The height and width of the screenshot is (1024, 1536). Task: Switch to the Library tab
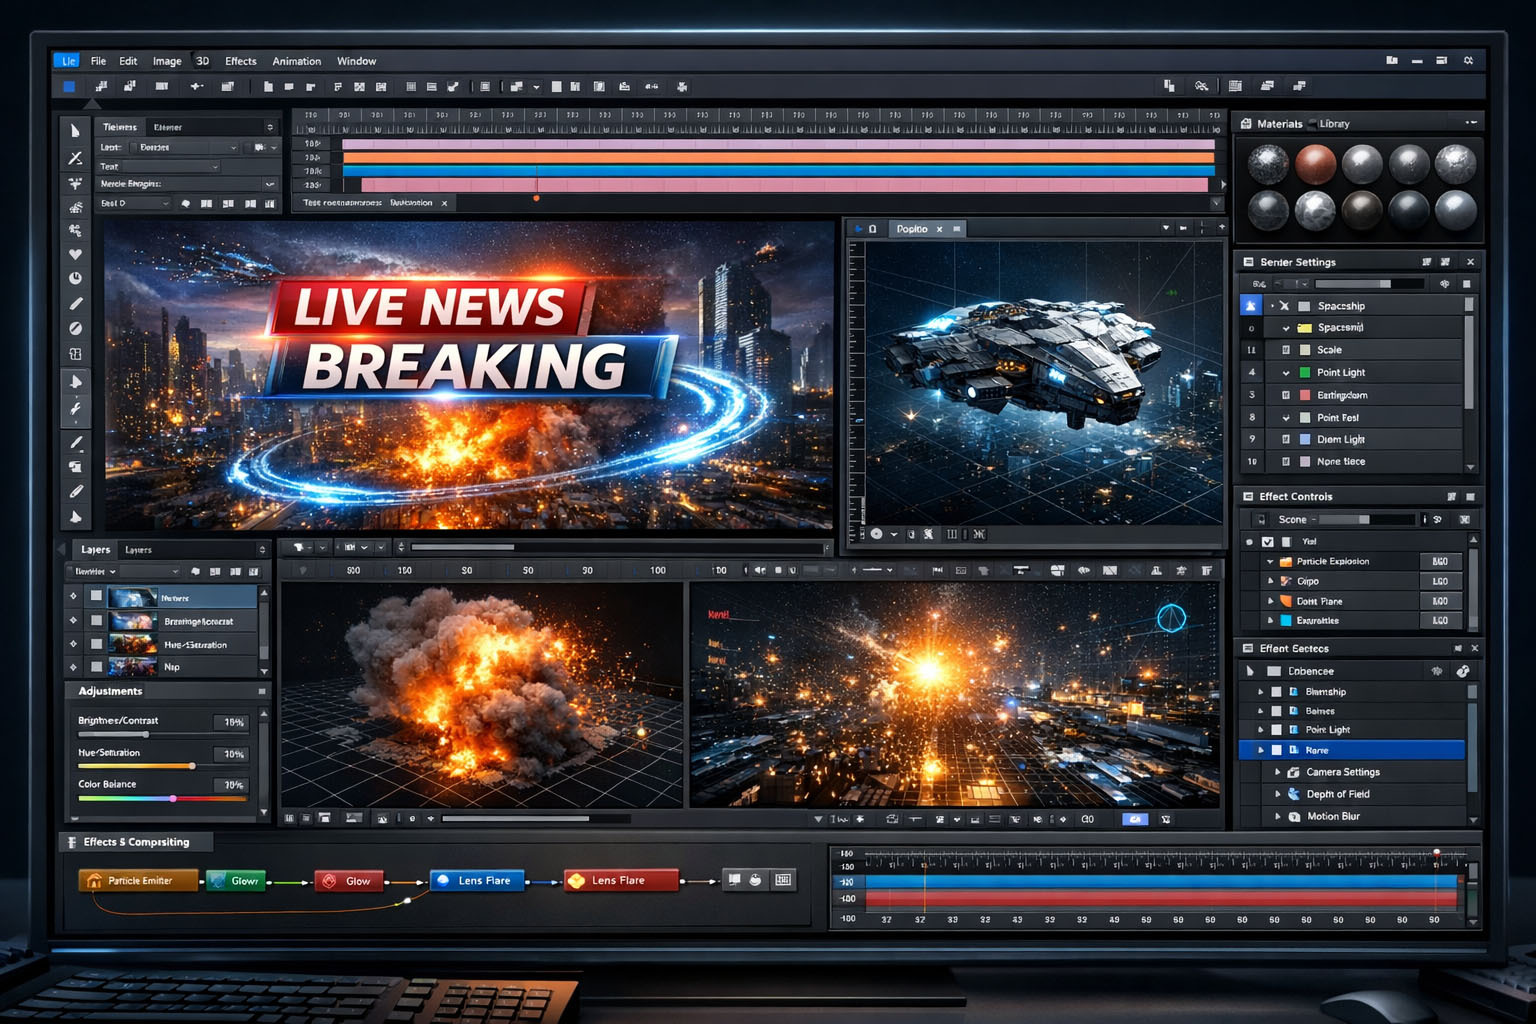coord(1334,124)
